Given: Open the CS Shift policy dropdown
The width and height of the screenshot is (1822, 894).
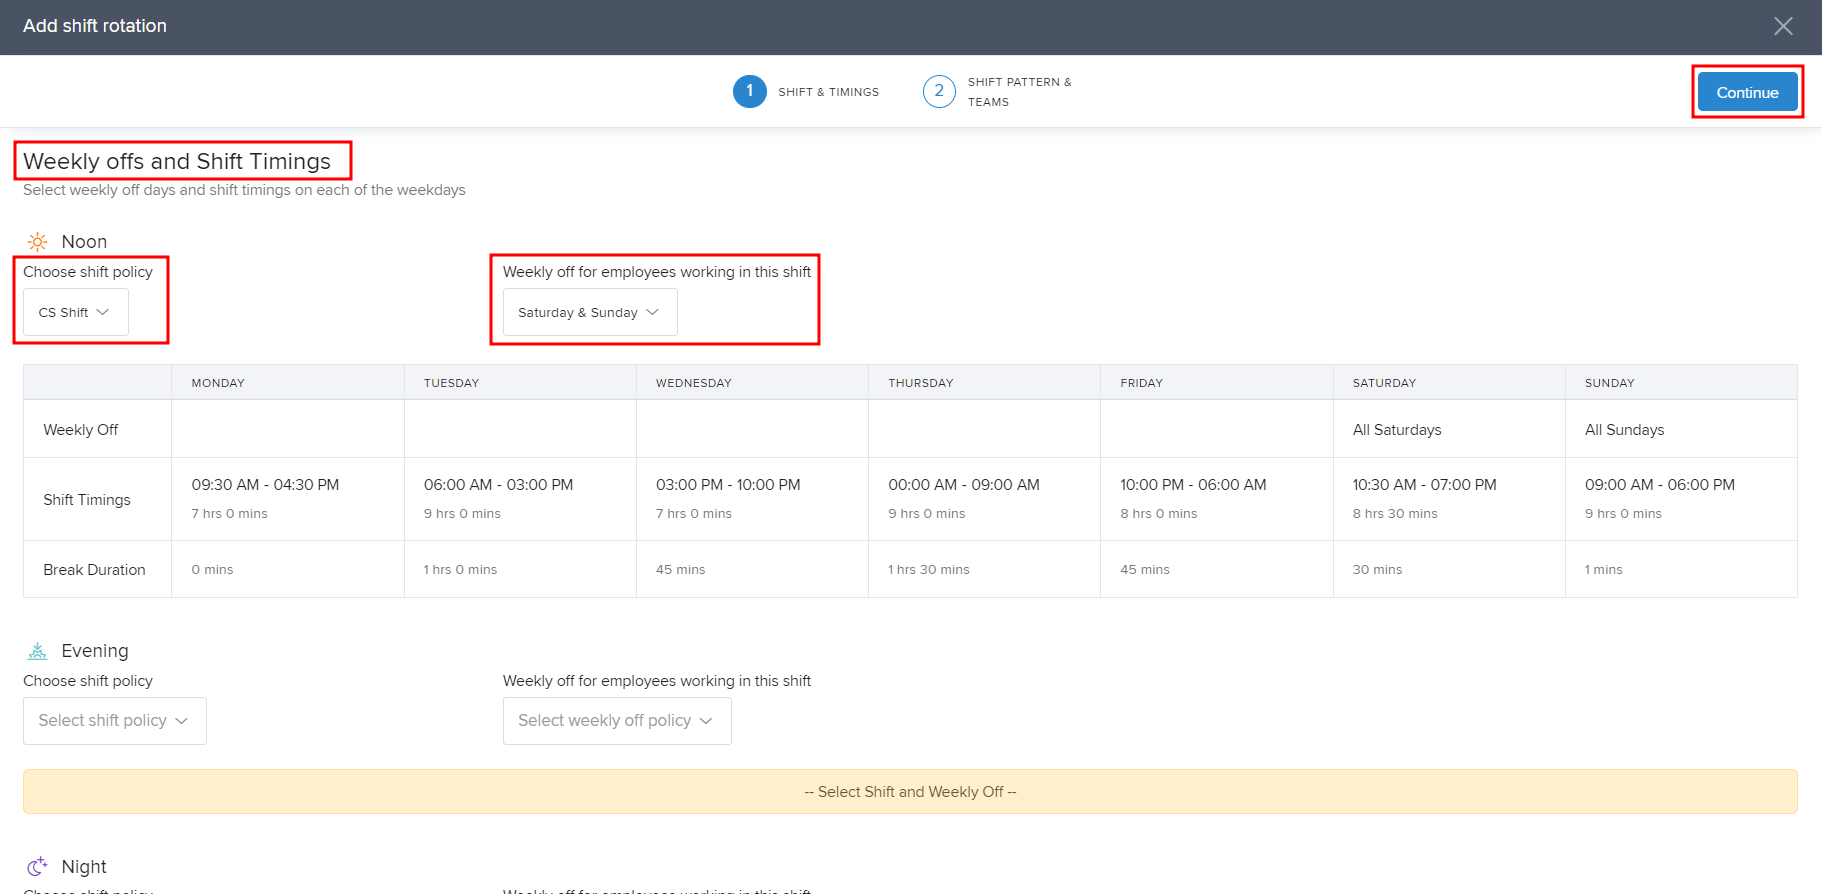Looking at the screenshot, I should click(x=75, y=312).
